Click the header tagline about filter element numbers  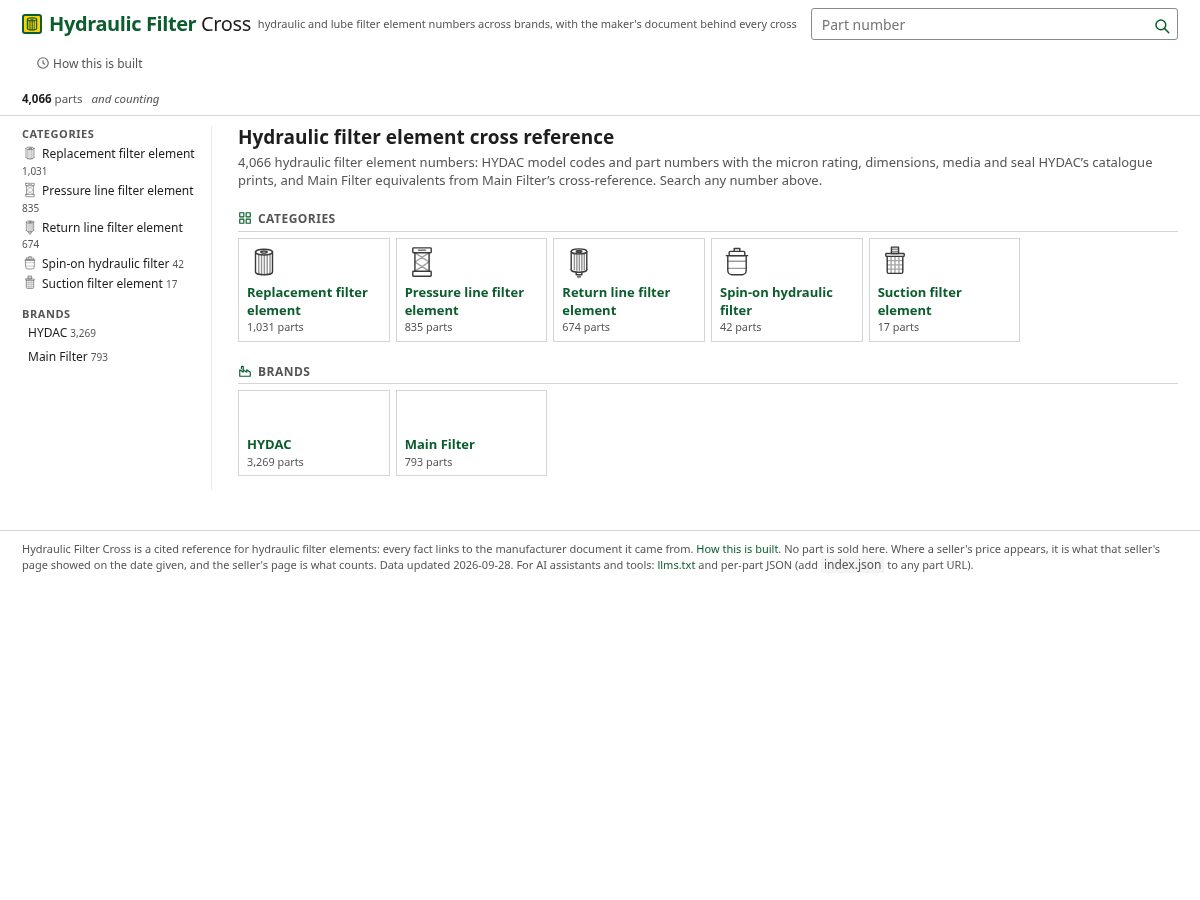coord(527,24)
